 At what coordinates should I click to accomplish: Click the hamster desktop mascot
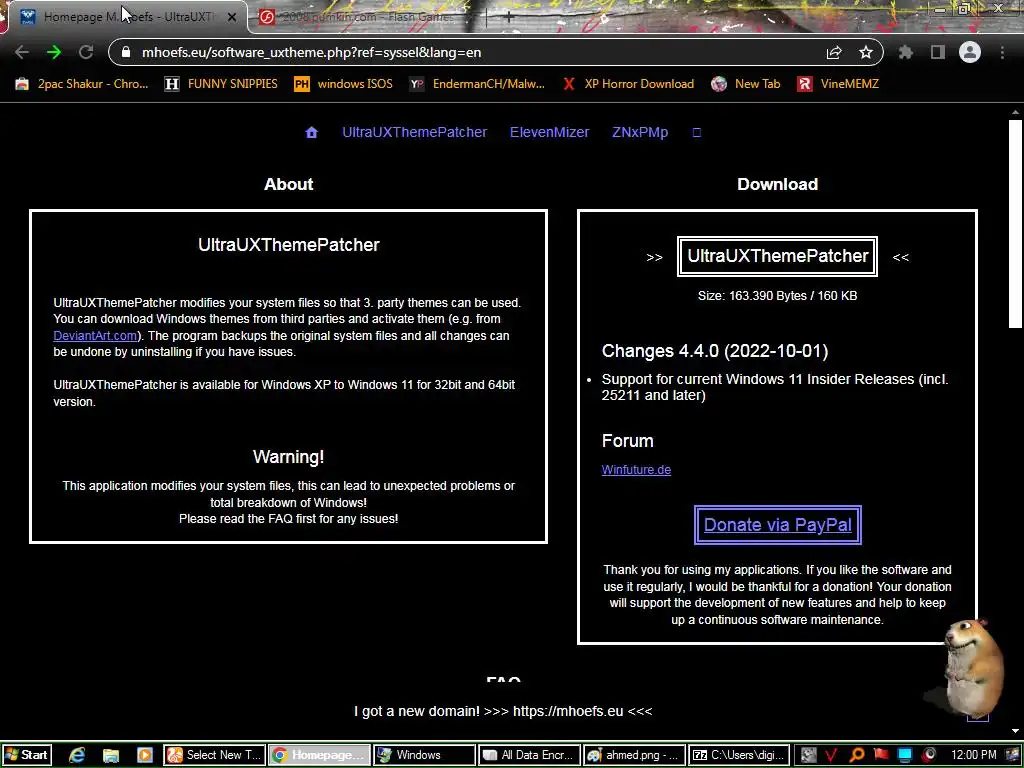(x=971, y=667)
